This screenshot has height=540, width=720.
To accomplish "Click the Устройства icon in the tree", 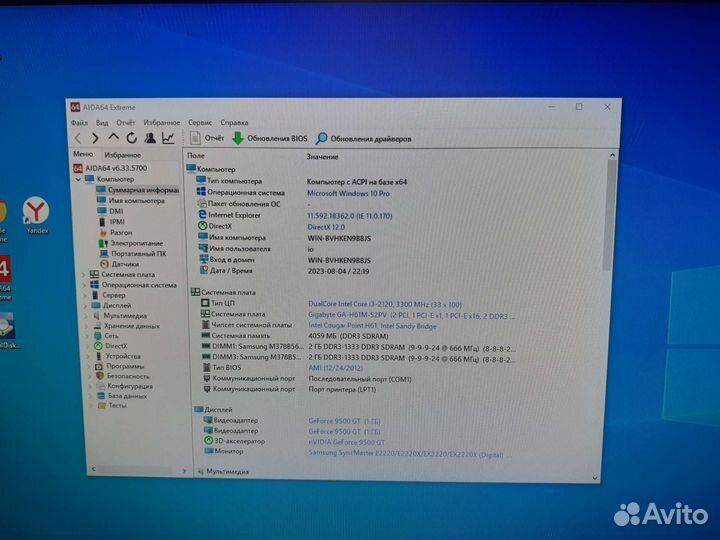I will point(98,356).
